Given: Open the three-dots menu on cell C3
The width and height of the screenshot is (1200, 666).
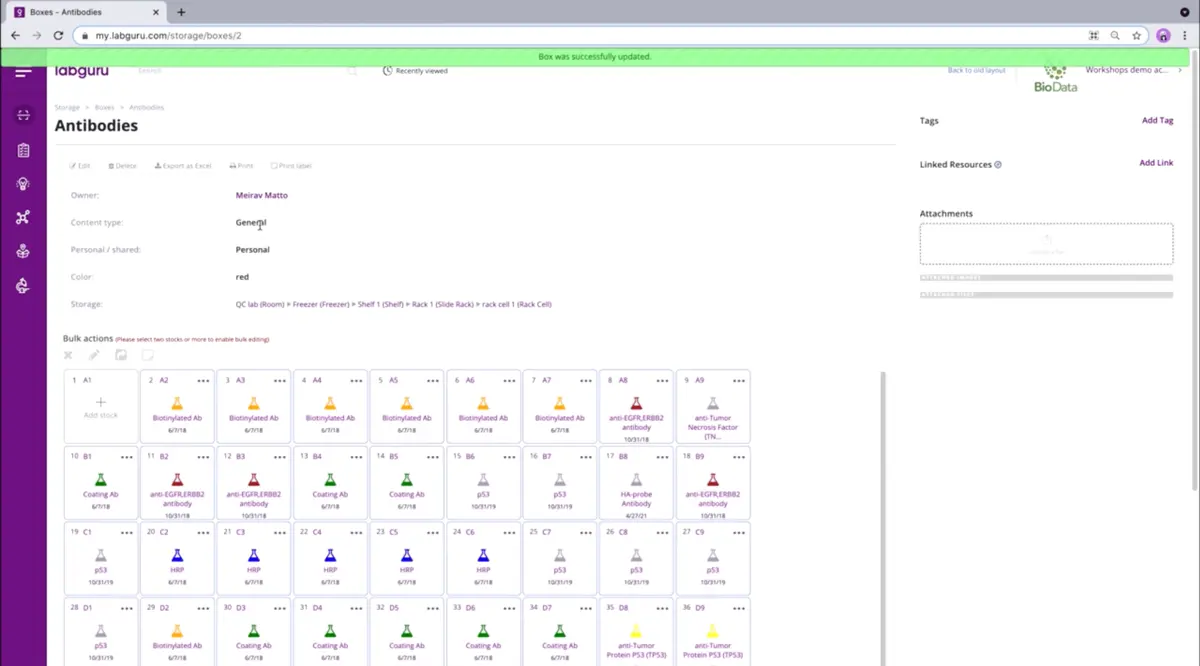Looking at the screenshot, I should [x=280, y=532].
